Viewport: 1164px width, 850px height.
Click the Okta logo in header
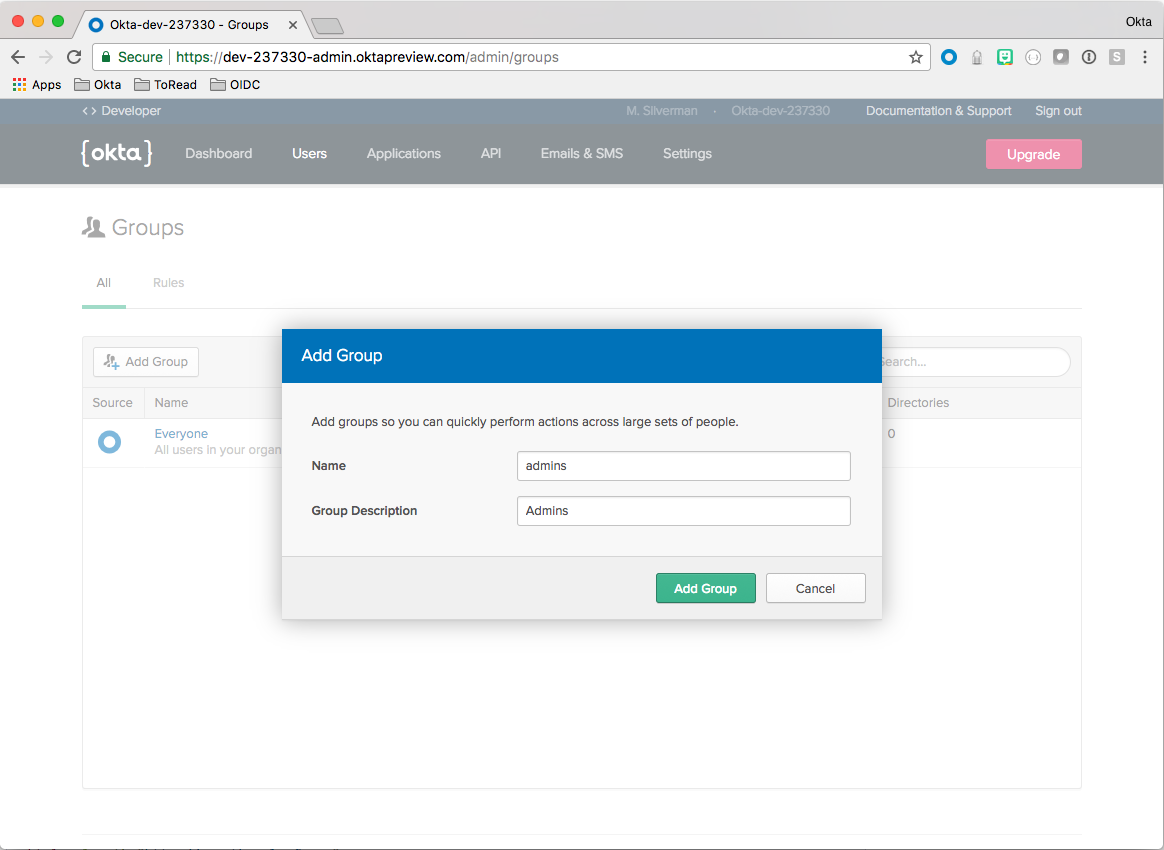[x=116, y=153]
